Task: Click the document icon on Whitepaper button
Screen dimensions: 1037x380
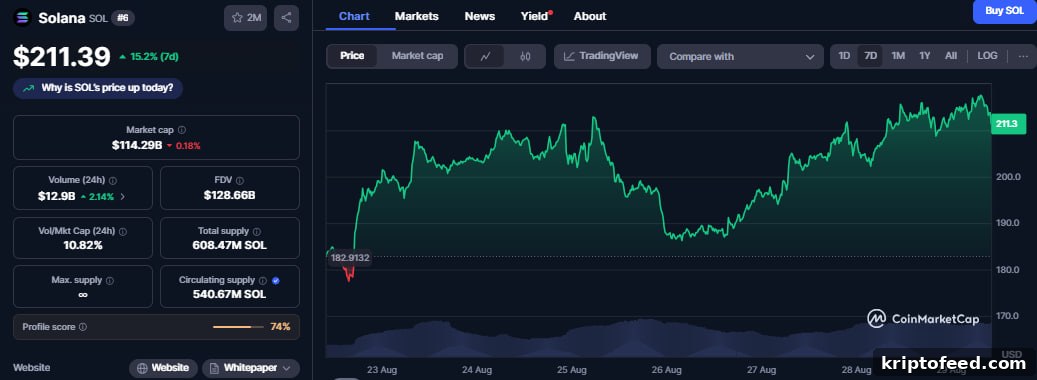Action: pos(215,367)
